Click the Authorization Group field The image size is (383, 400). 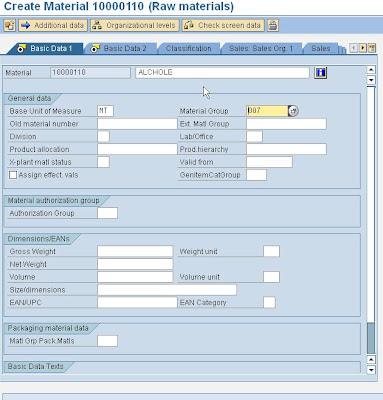click(x=107, y=213)
